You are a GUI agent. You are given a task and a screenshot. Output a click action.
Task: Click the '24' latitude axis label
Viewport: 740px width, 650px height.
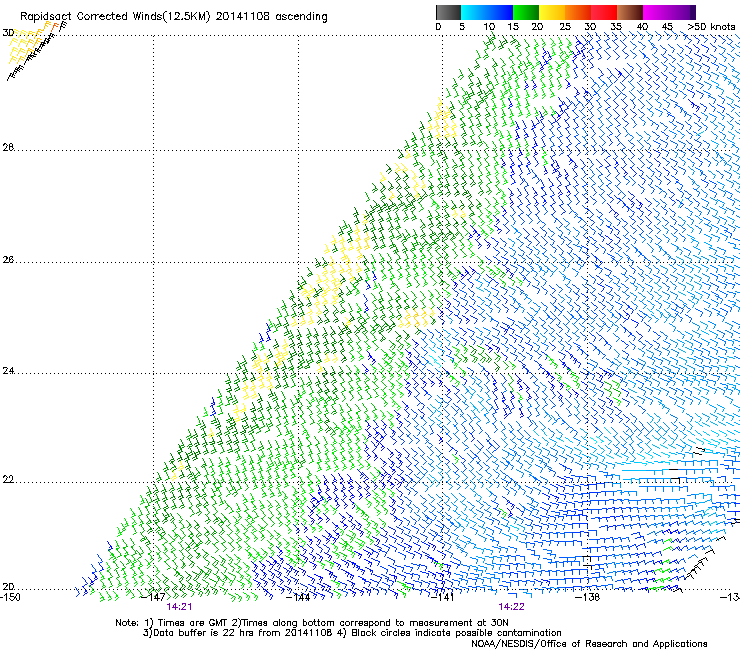pyautogui.click(x=8, y=371)
